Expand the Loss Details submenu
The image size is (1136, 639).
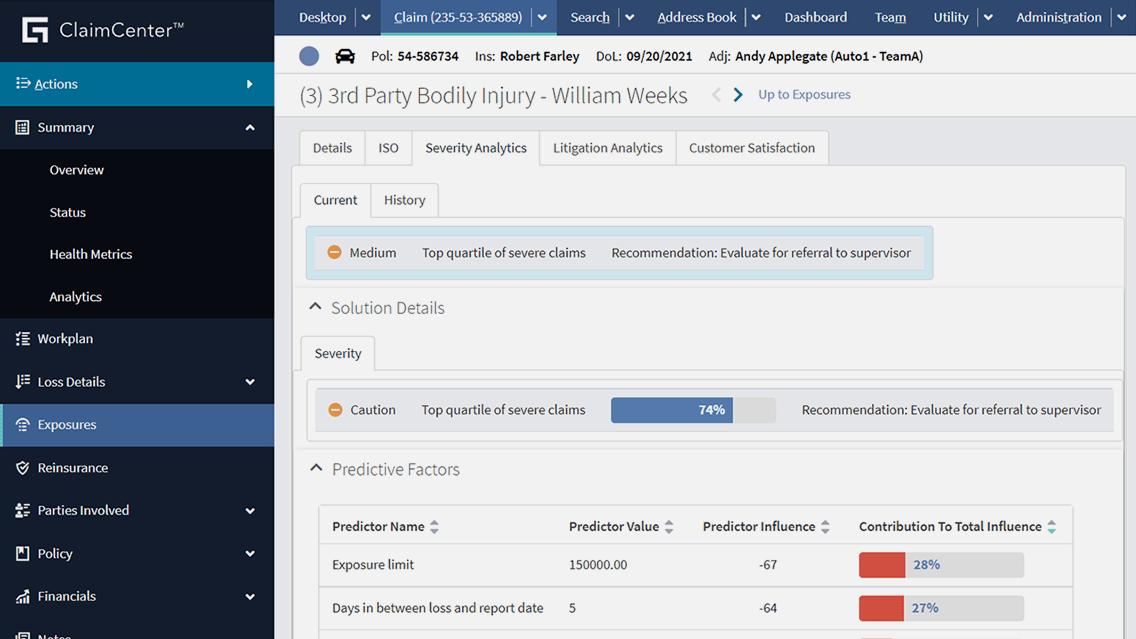point(250,381)
